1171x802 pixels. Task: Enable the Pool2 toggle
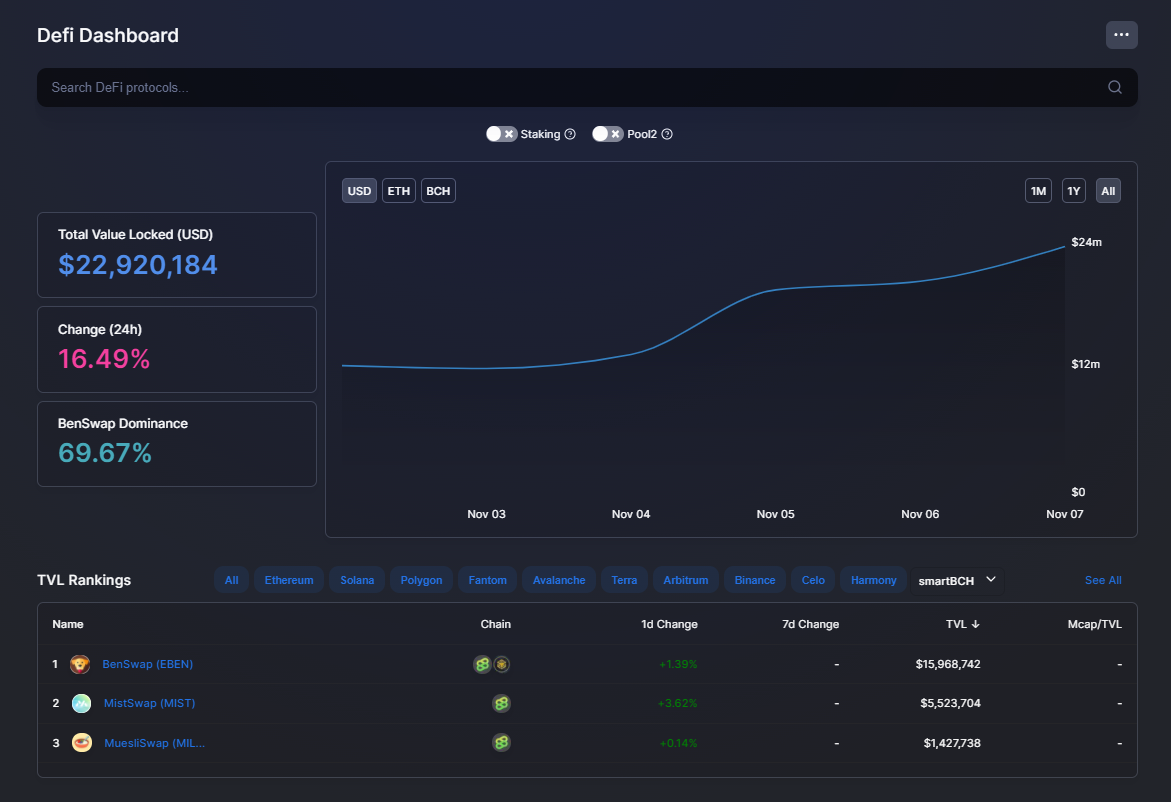click(607, 134)
